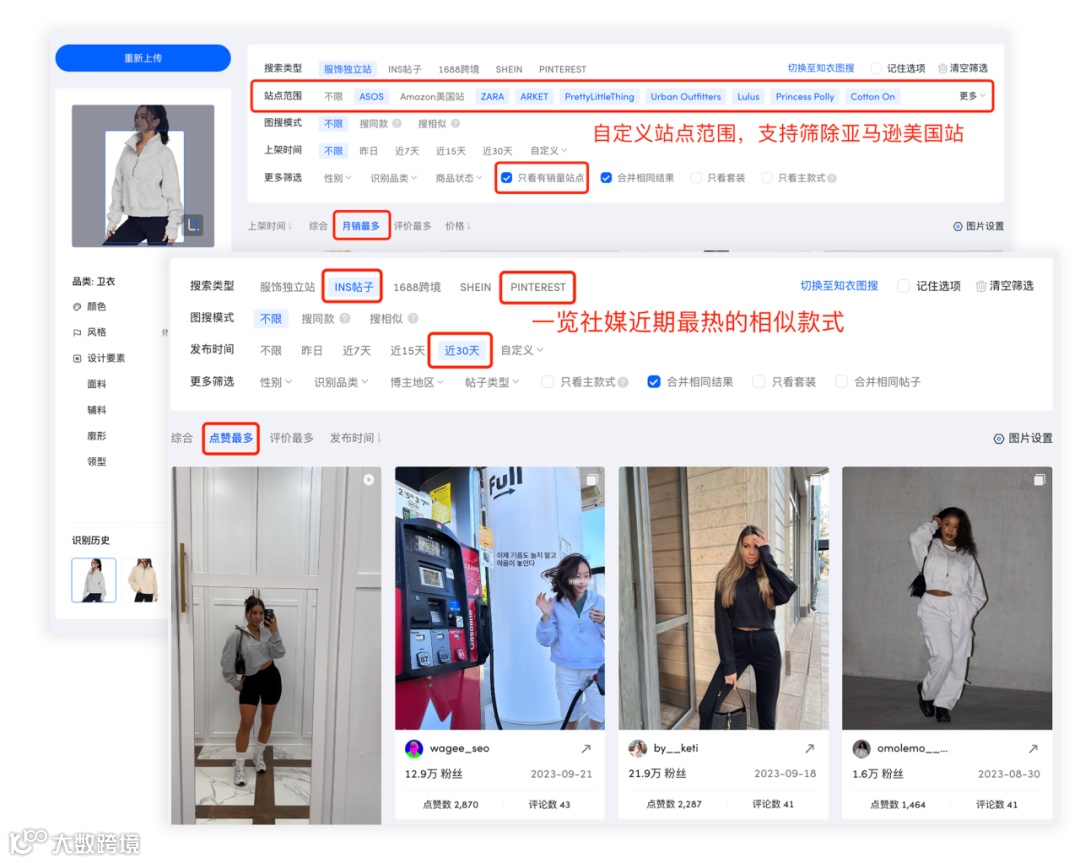Open 博主地区 dropdown
The height and width of the screenshot is (863, 1080).
(417, 382)
